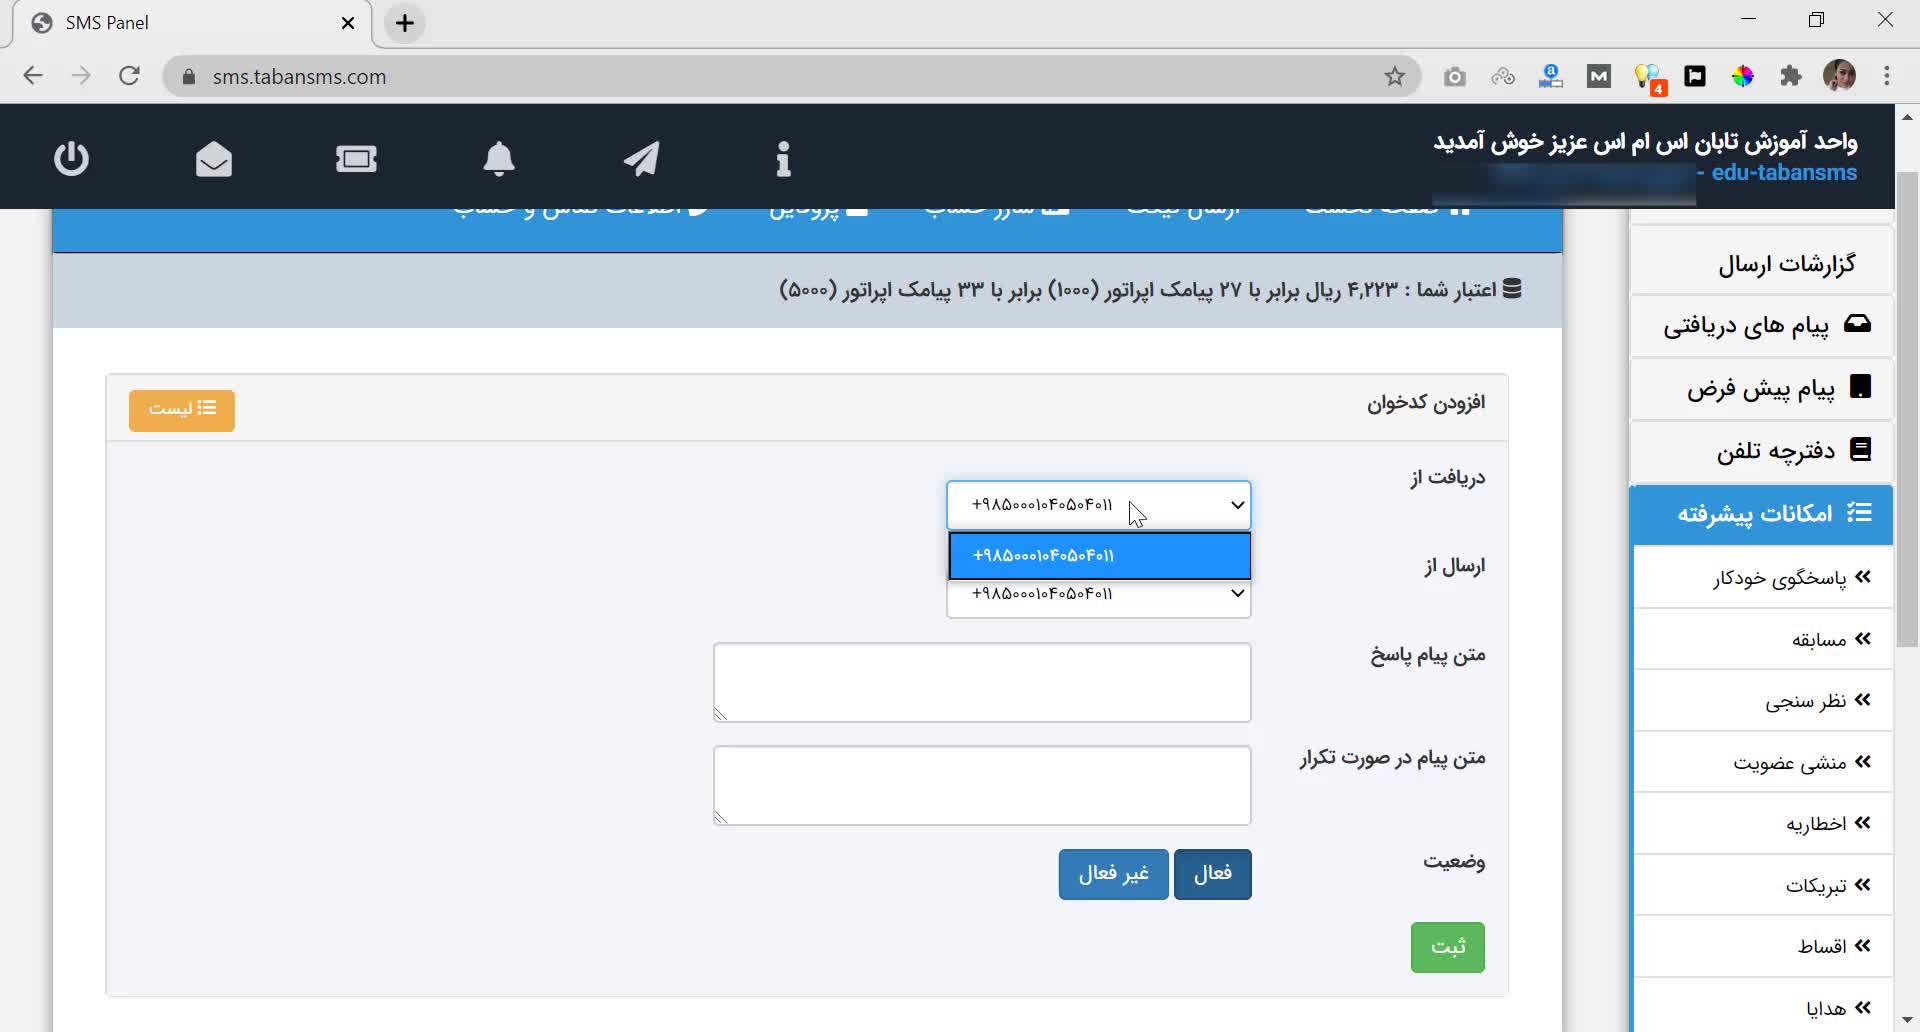The image size is (1920, 1032).
Task: Open the Chrome three-dot menu
Action: click(1887, 76)
